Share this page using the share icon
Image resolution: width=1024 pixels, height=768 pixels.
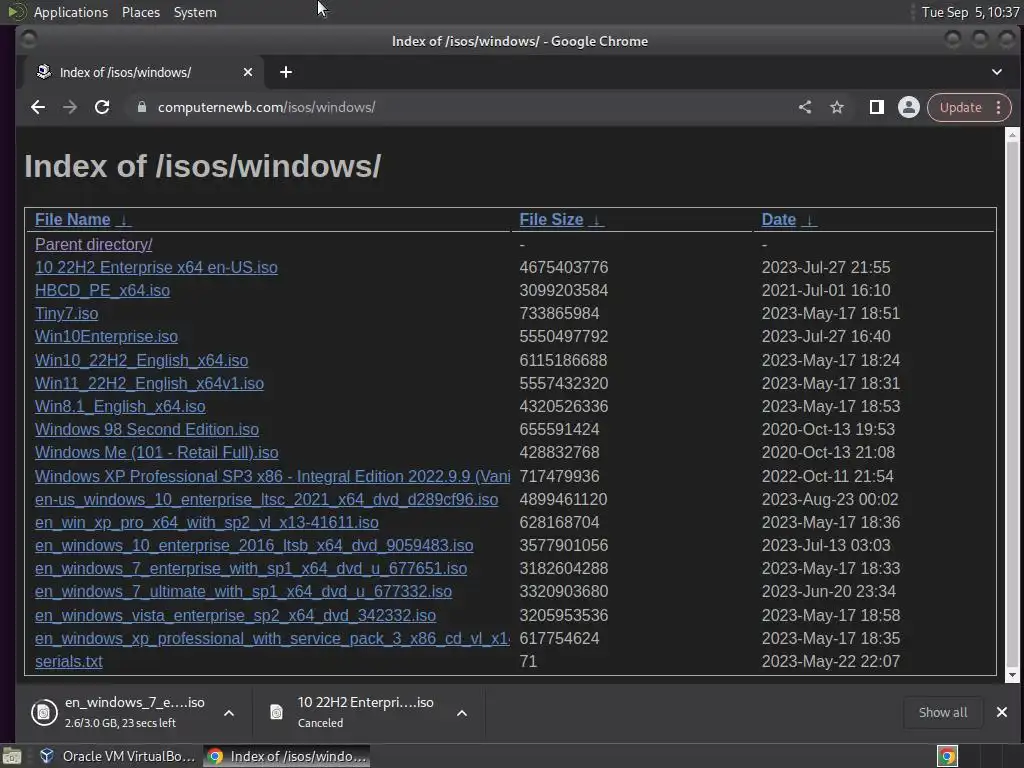click(x=805, y=107)
